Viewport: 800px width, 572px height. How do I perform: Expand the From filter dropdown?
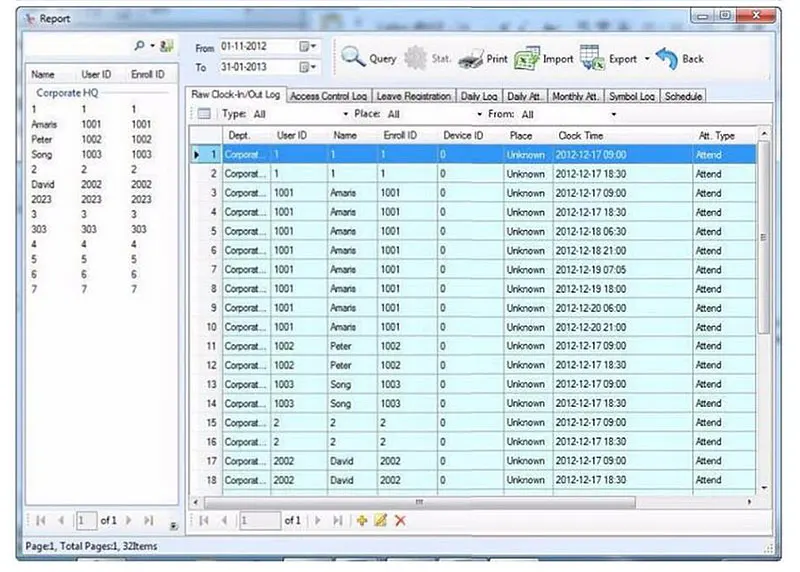click(614, 114)
